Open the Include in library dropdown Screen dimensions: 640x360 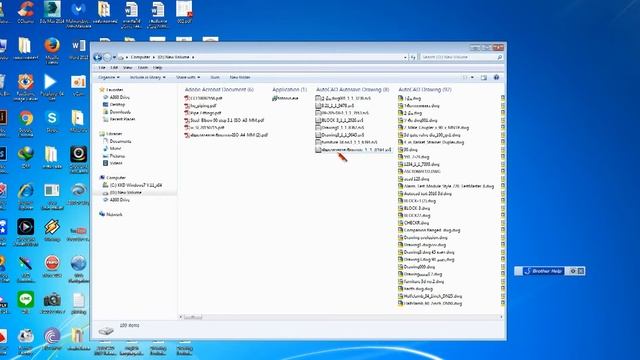147,77
